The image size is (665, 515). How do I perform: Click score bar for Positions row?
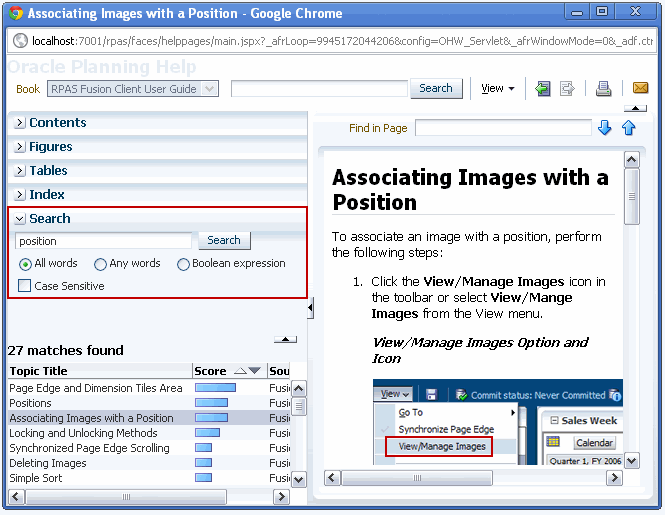[x=211, y=403]
